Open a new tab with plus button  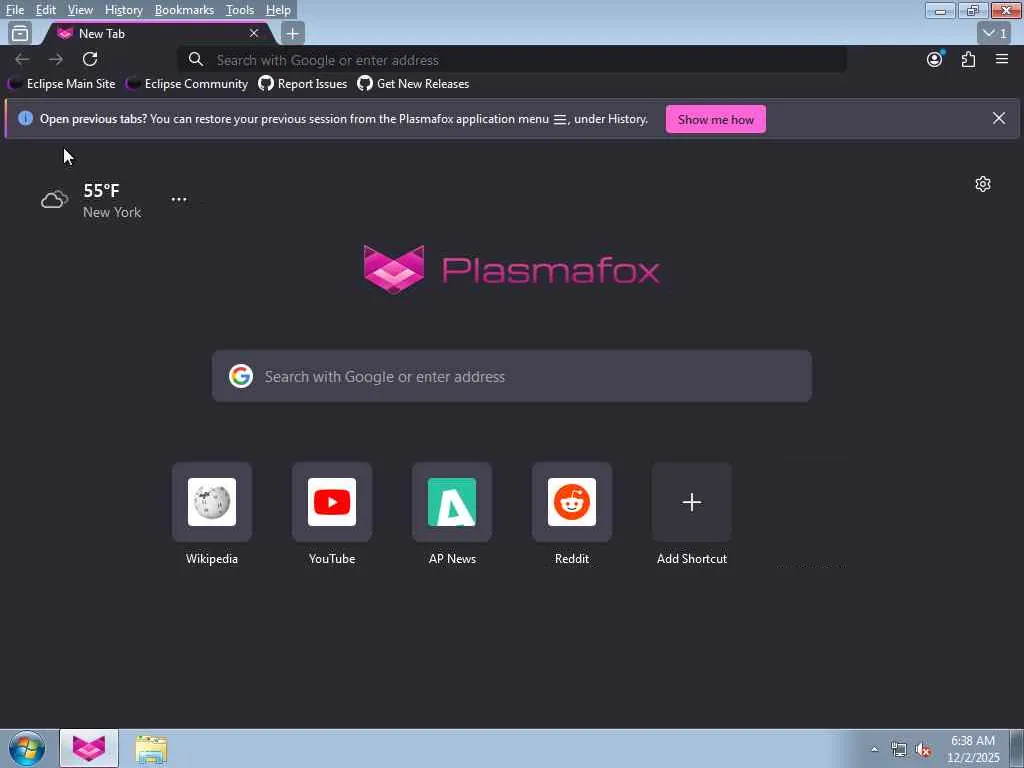click(x=293, y=33)
